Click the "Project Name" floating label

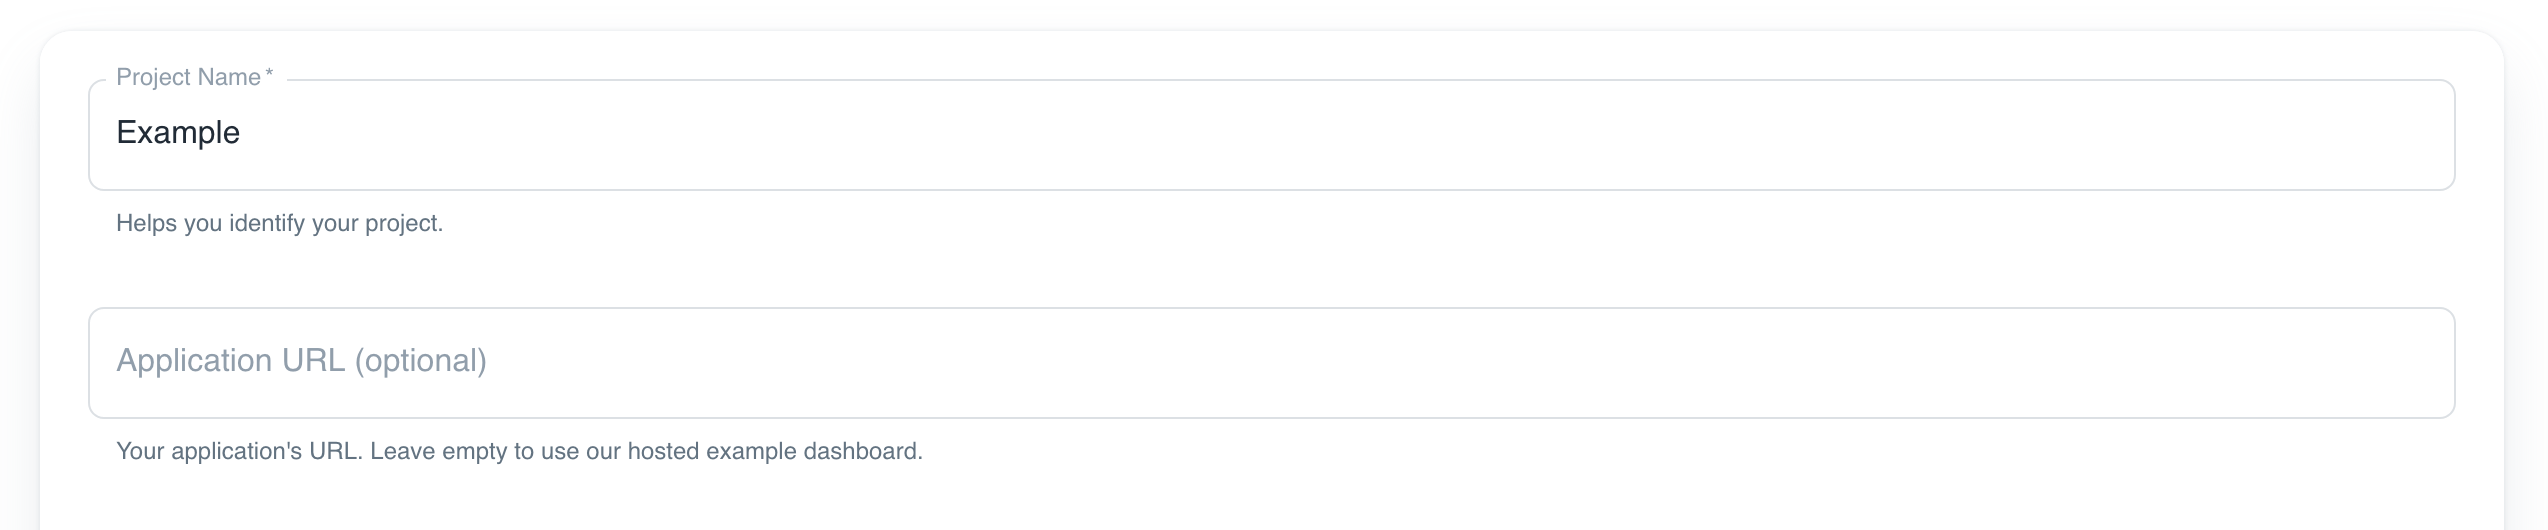[x=188, y=77]
